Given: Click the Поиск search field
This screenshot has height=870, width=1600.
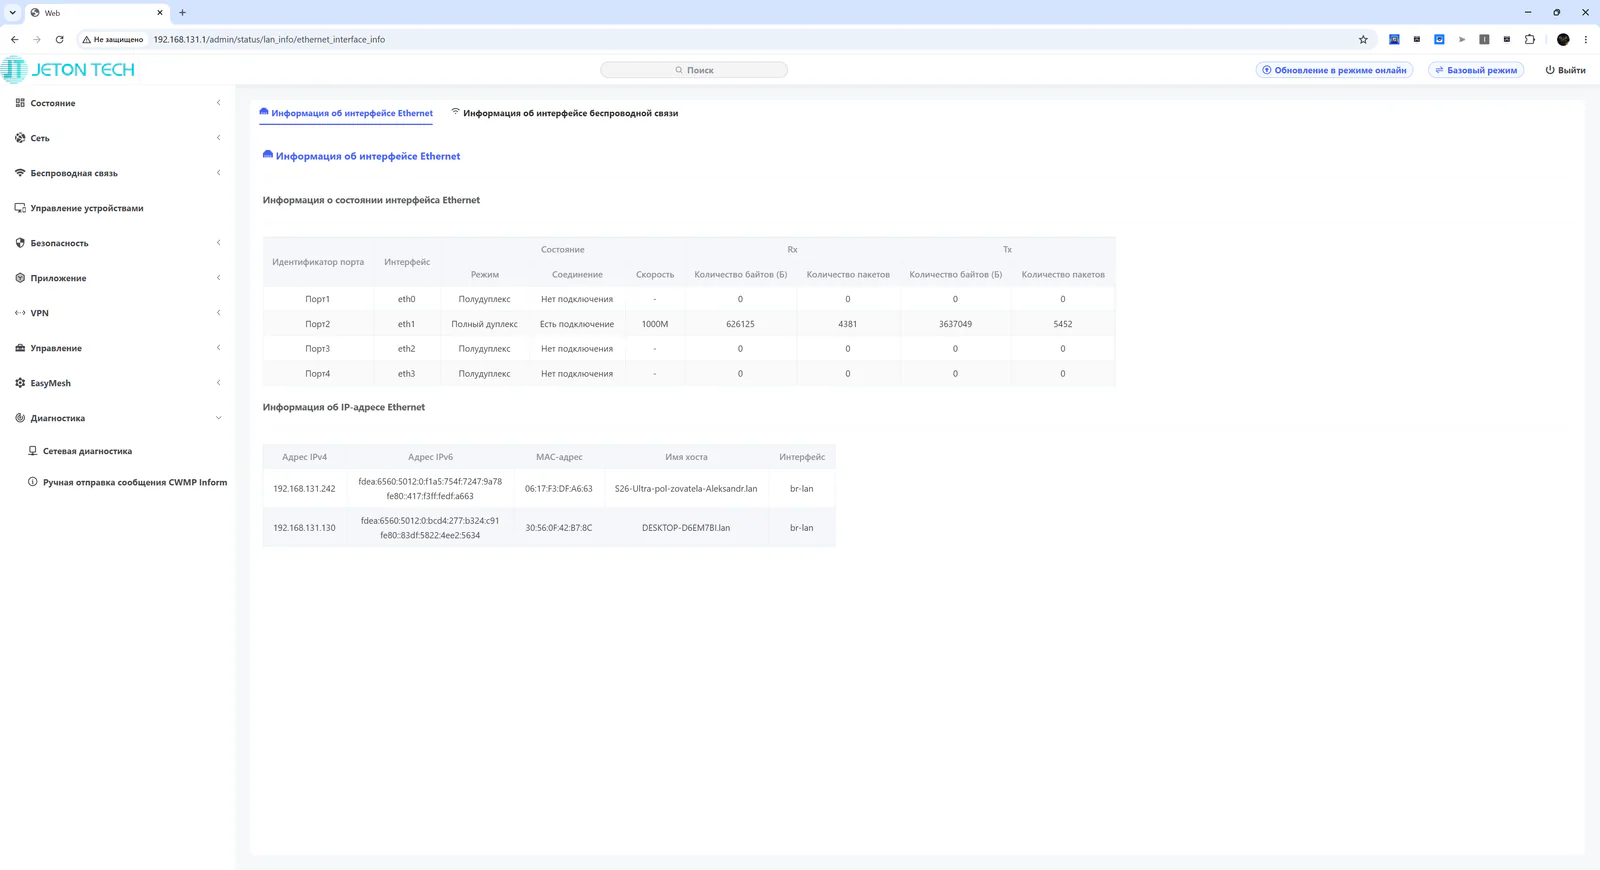Looking at the screenshot, I should click(694, 70).
